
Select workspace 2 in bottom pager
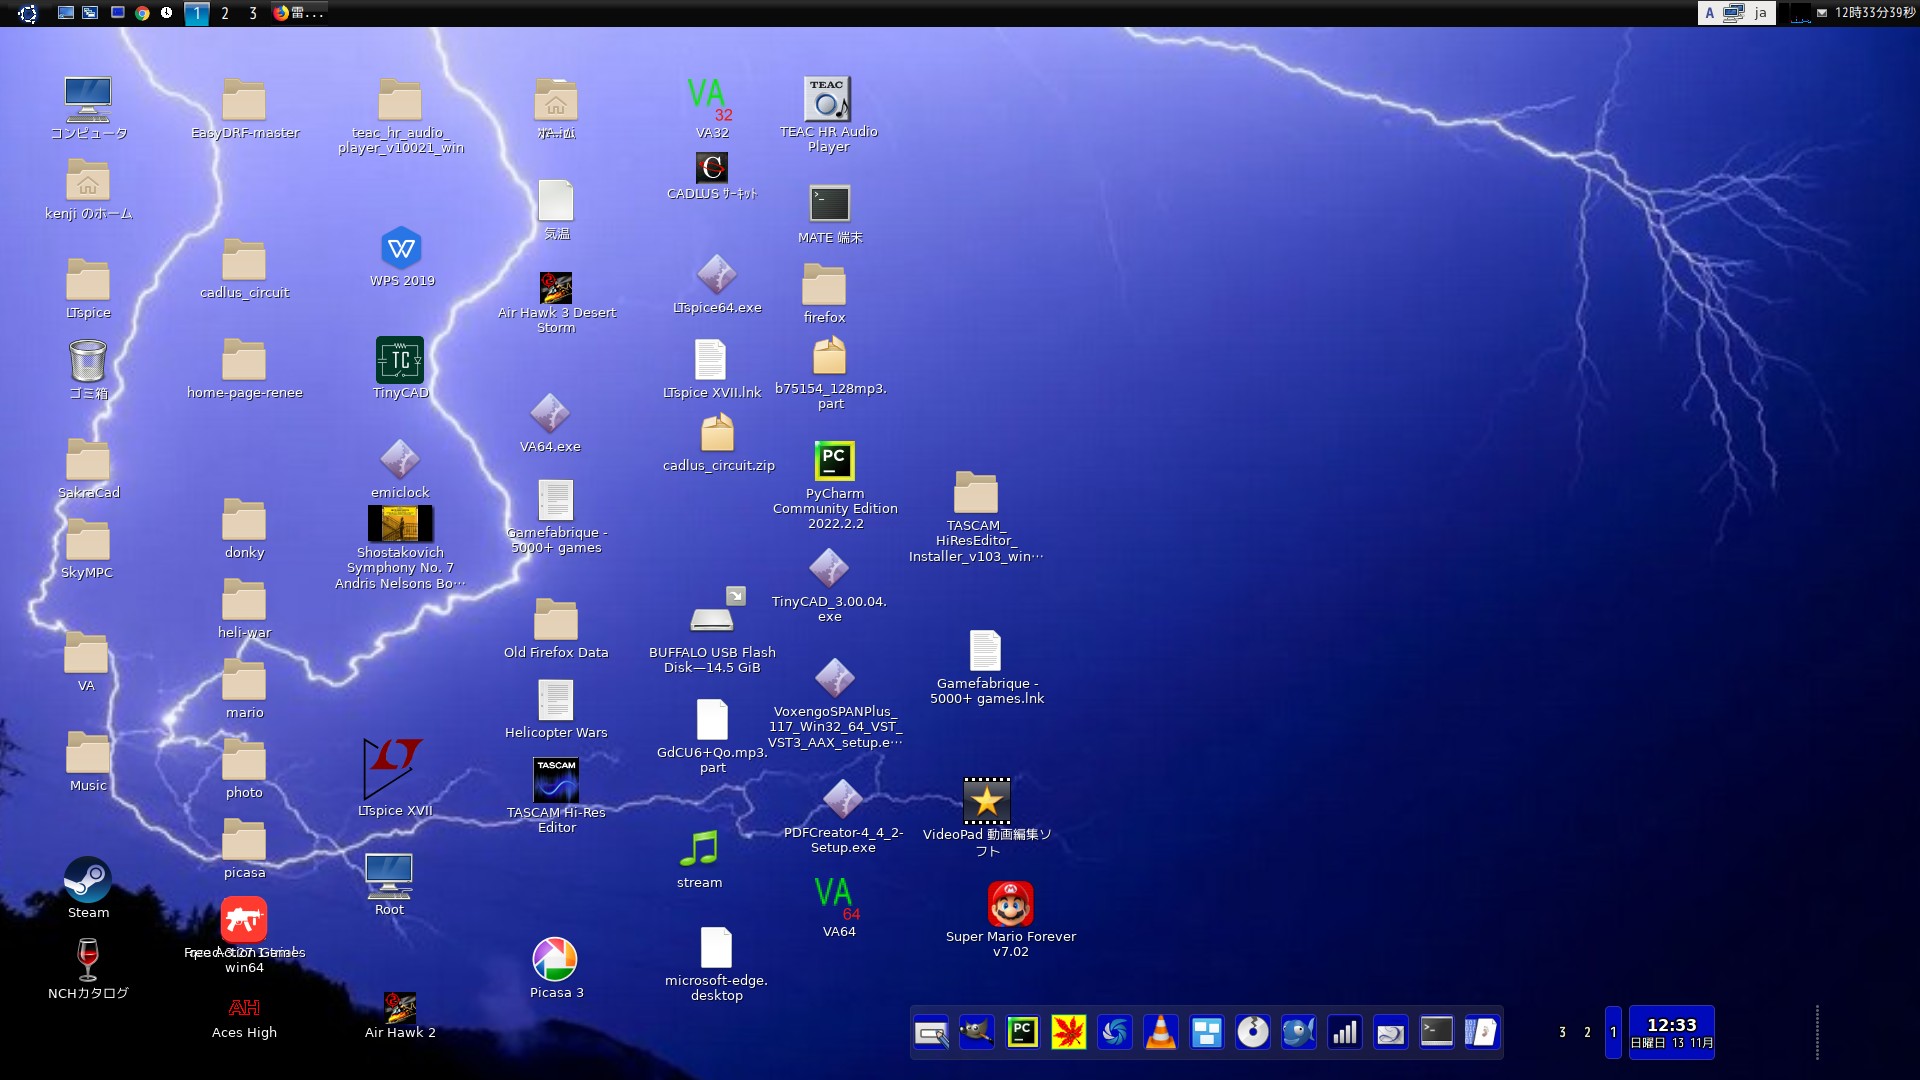[x=1587, y=1032]
